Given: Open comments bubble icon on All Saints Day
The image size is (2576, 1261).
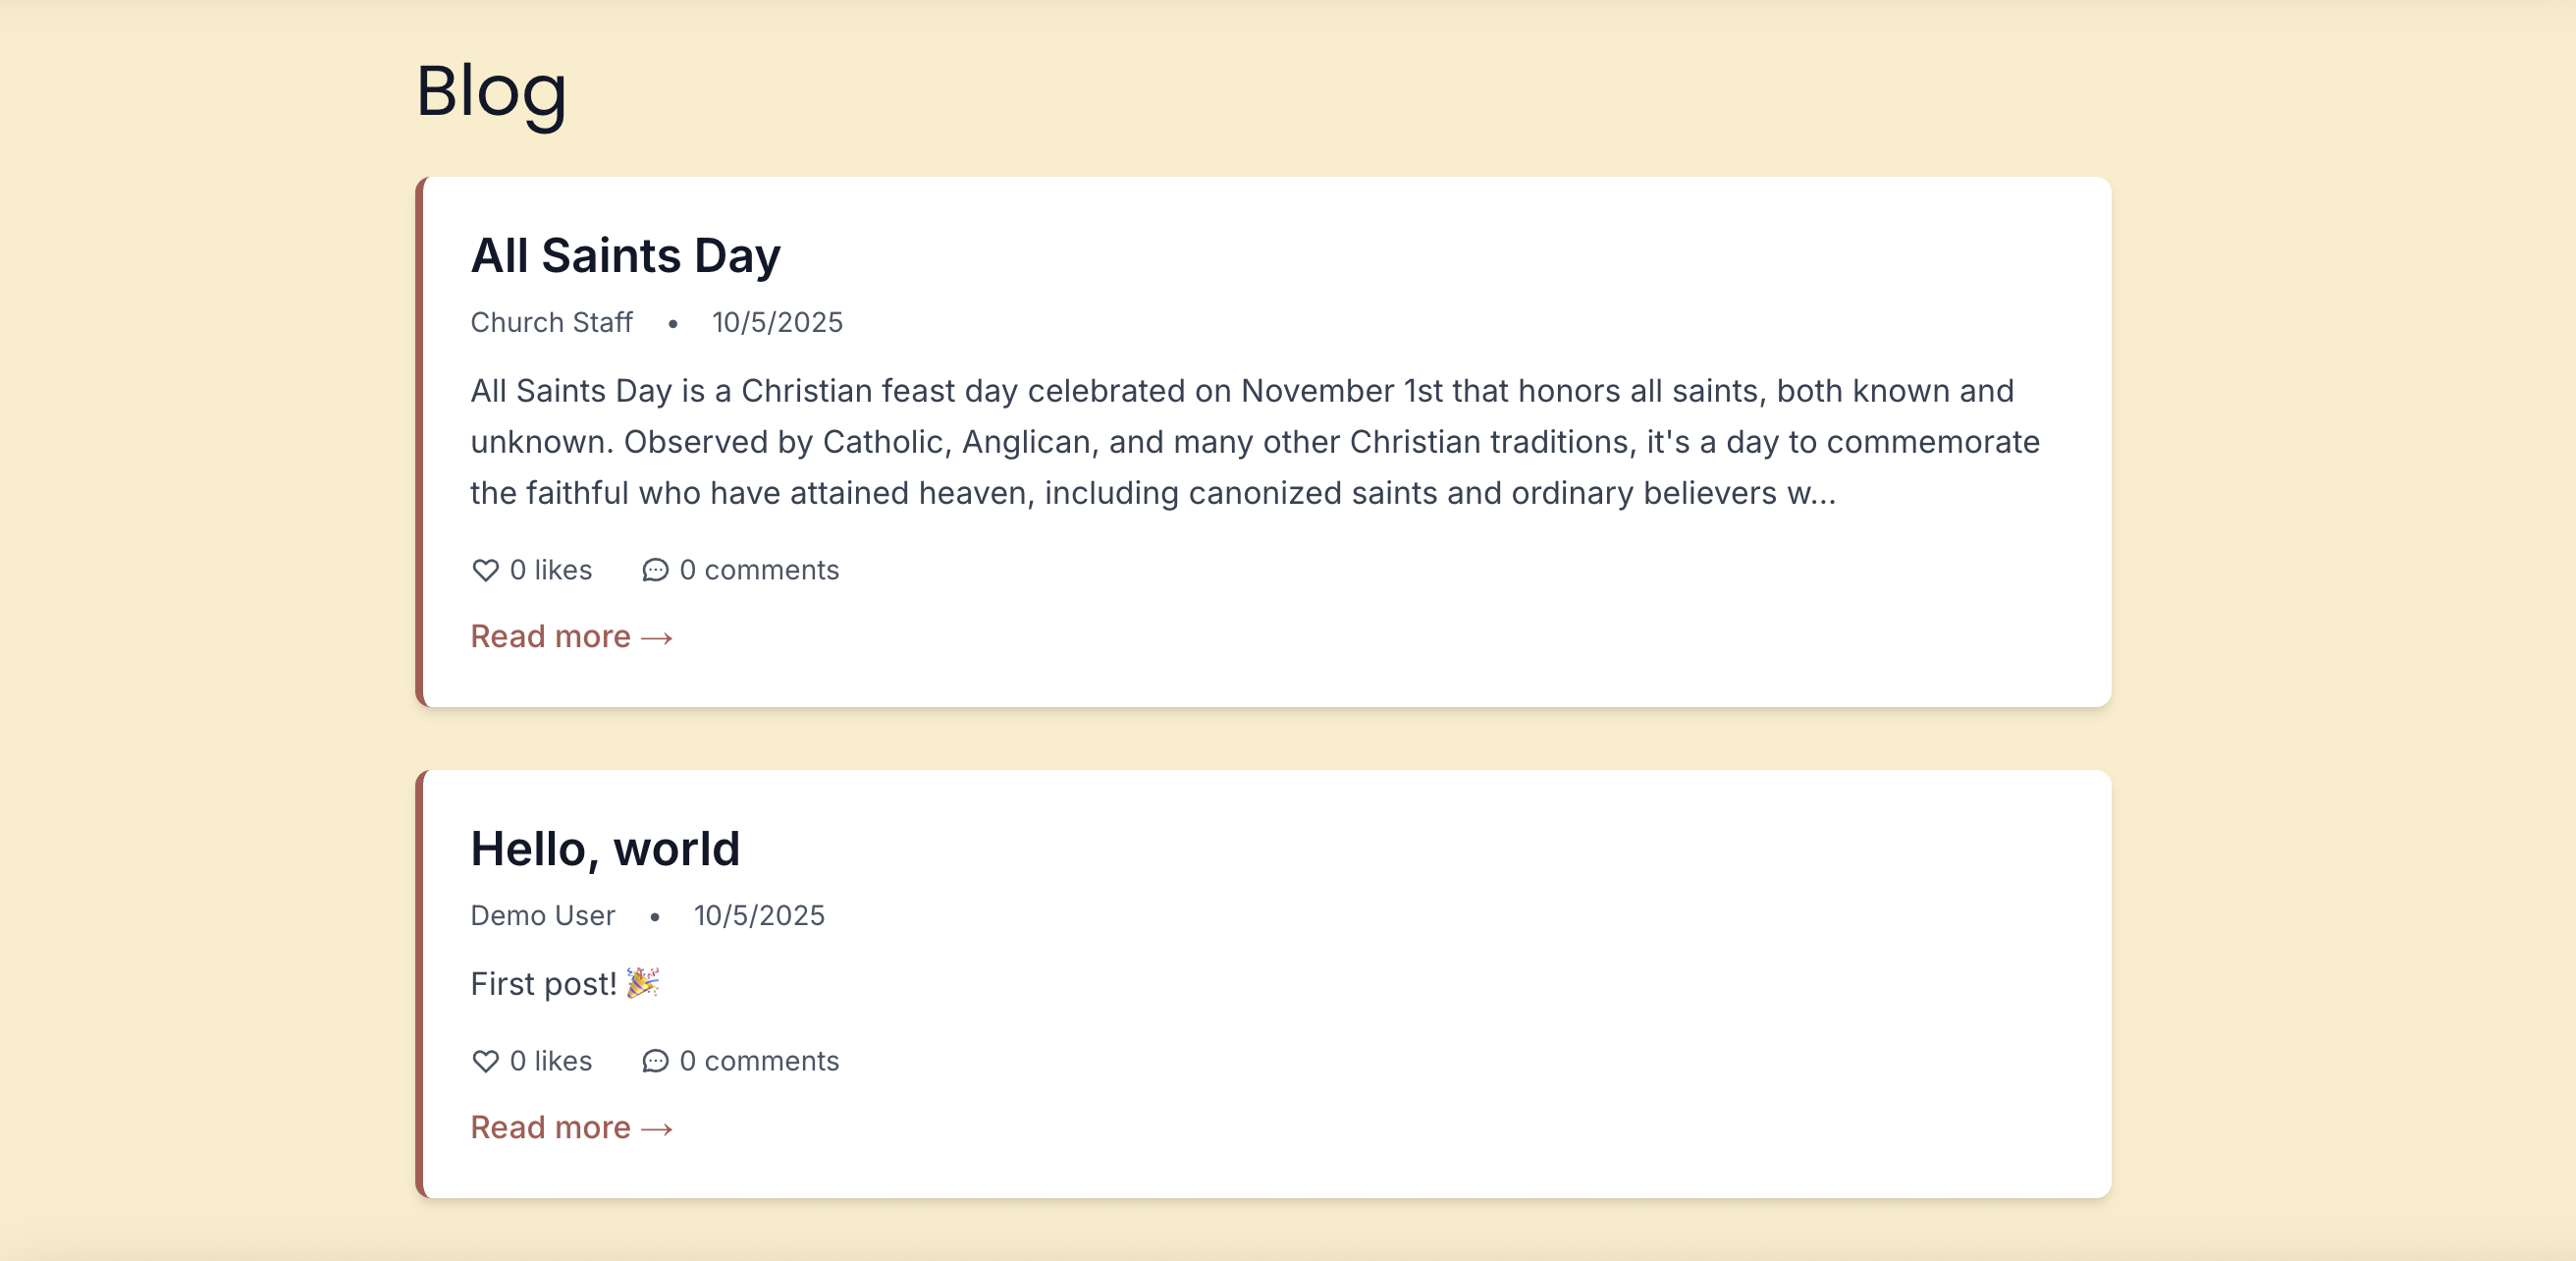Looking at the screenshot, I should 655,570.
